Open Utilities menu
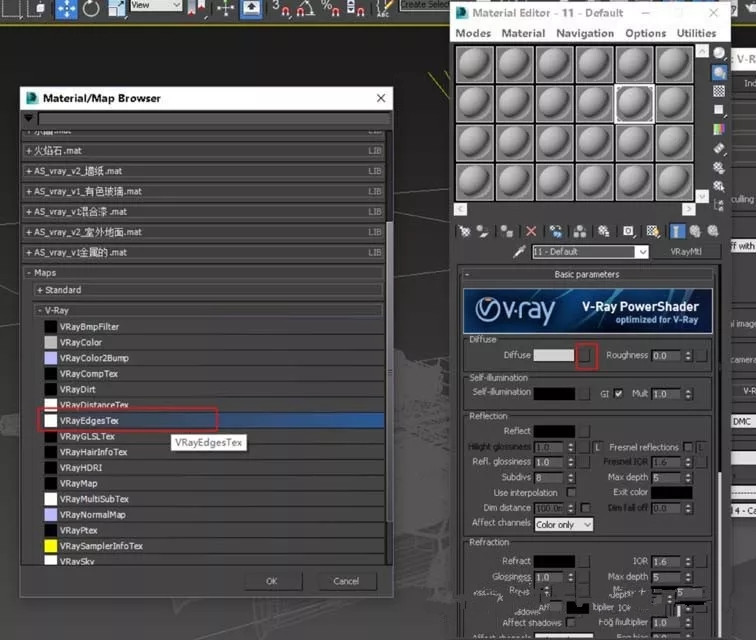The image size is (756, 640). (696, 33)
